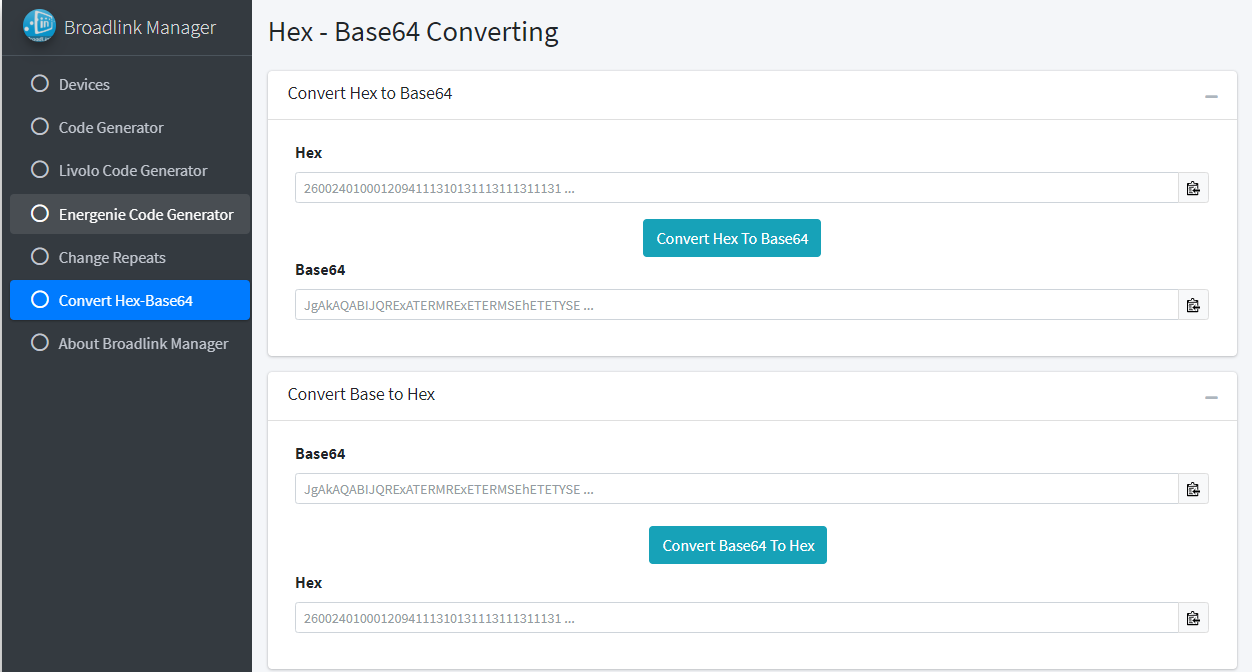Click the circle icon next to Change Repeats
Image resolution: width=1255 pixels, height=672 pixels.
pos(40,257)
